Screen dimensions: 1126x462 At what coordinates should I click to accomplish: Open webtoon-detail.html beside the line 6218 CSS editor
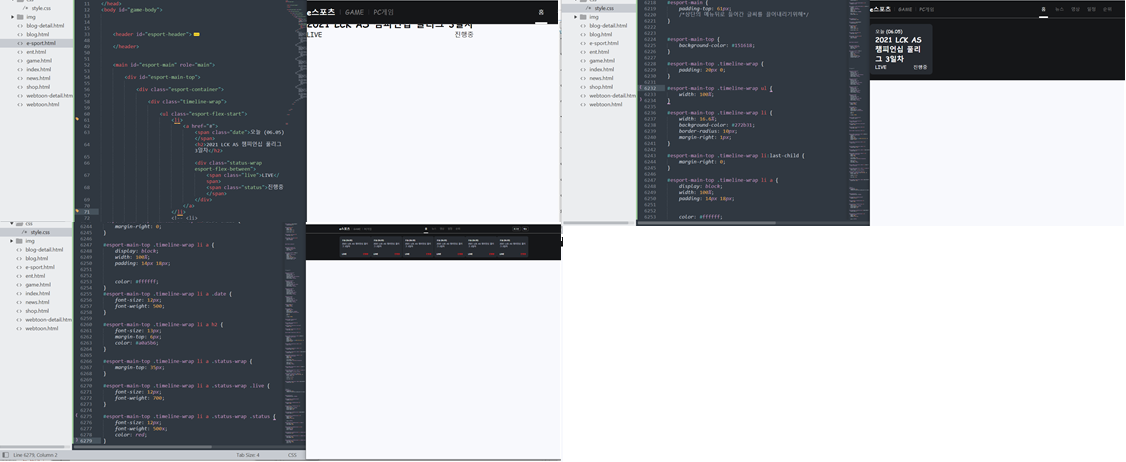click(x=613, y=96)
